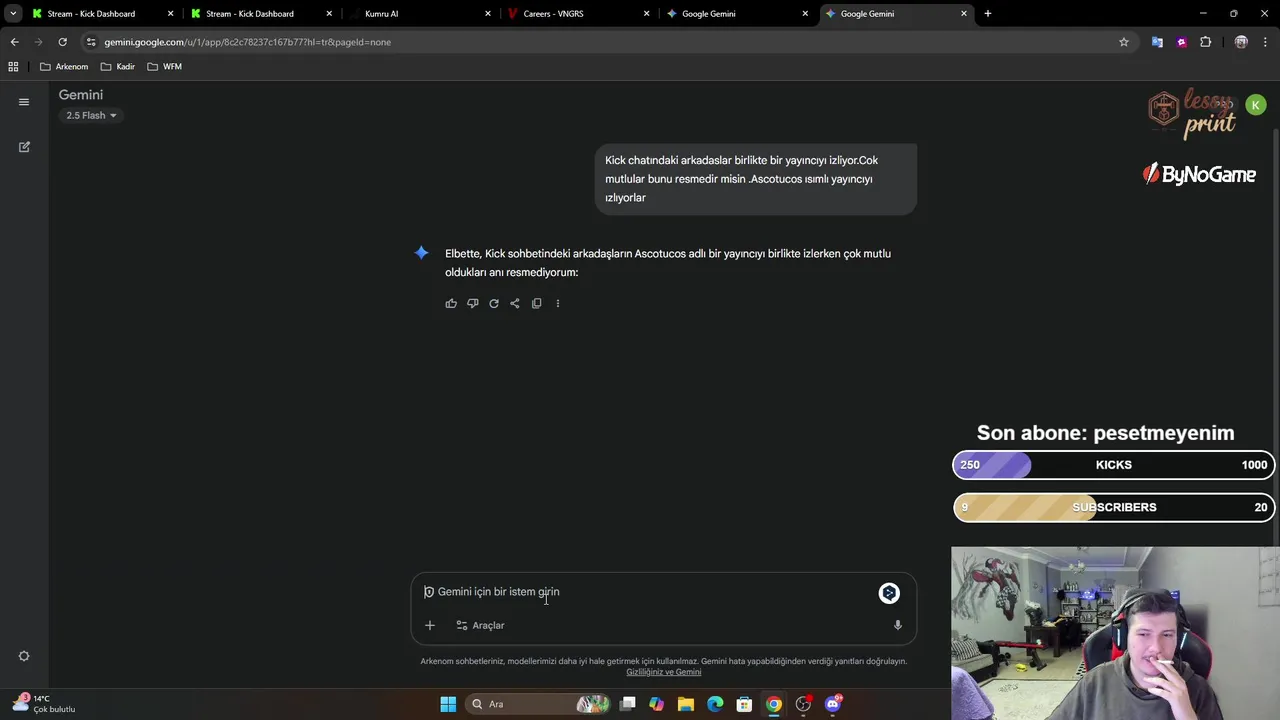Open Discord from the taskbar
The width and height of the screenshot is (1280, 720).
click(x=832, y=704)
